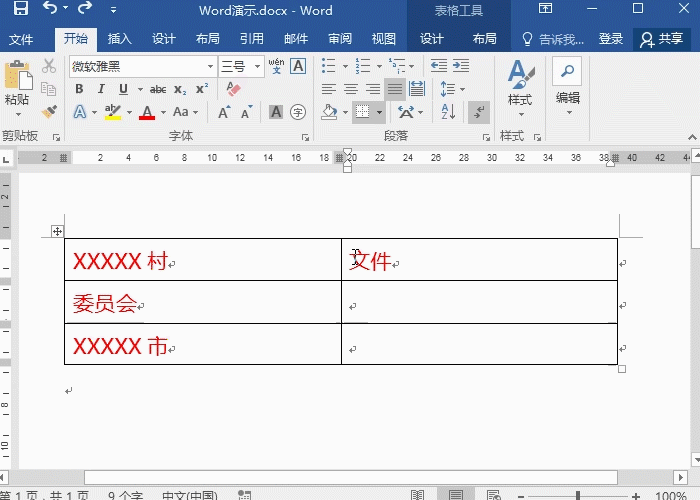
Task: Toggle strikethrough formatting
Action: coord(158,89)
